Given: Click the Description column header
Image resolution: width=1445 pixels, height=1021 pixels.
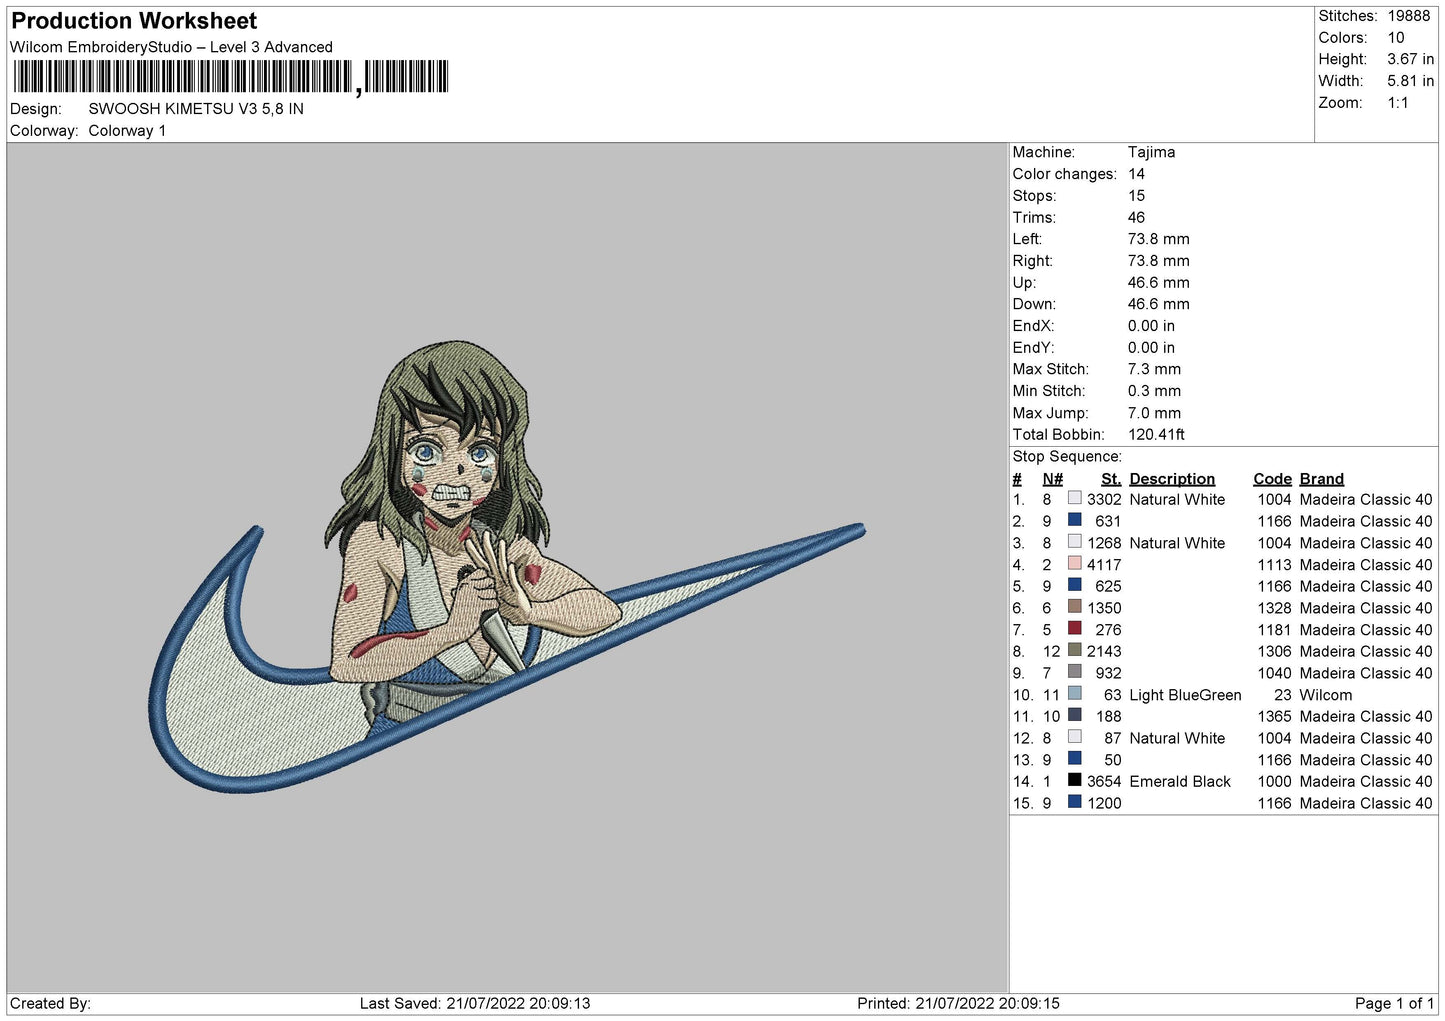Looking at the screenshot, I should click(x=1172, y=479).
